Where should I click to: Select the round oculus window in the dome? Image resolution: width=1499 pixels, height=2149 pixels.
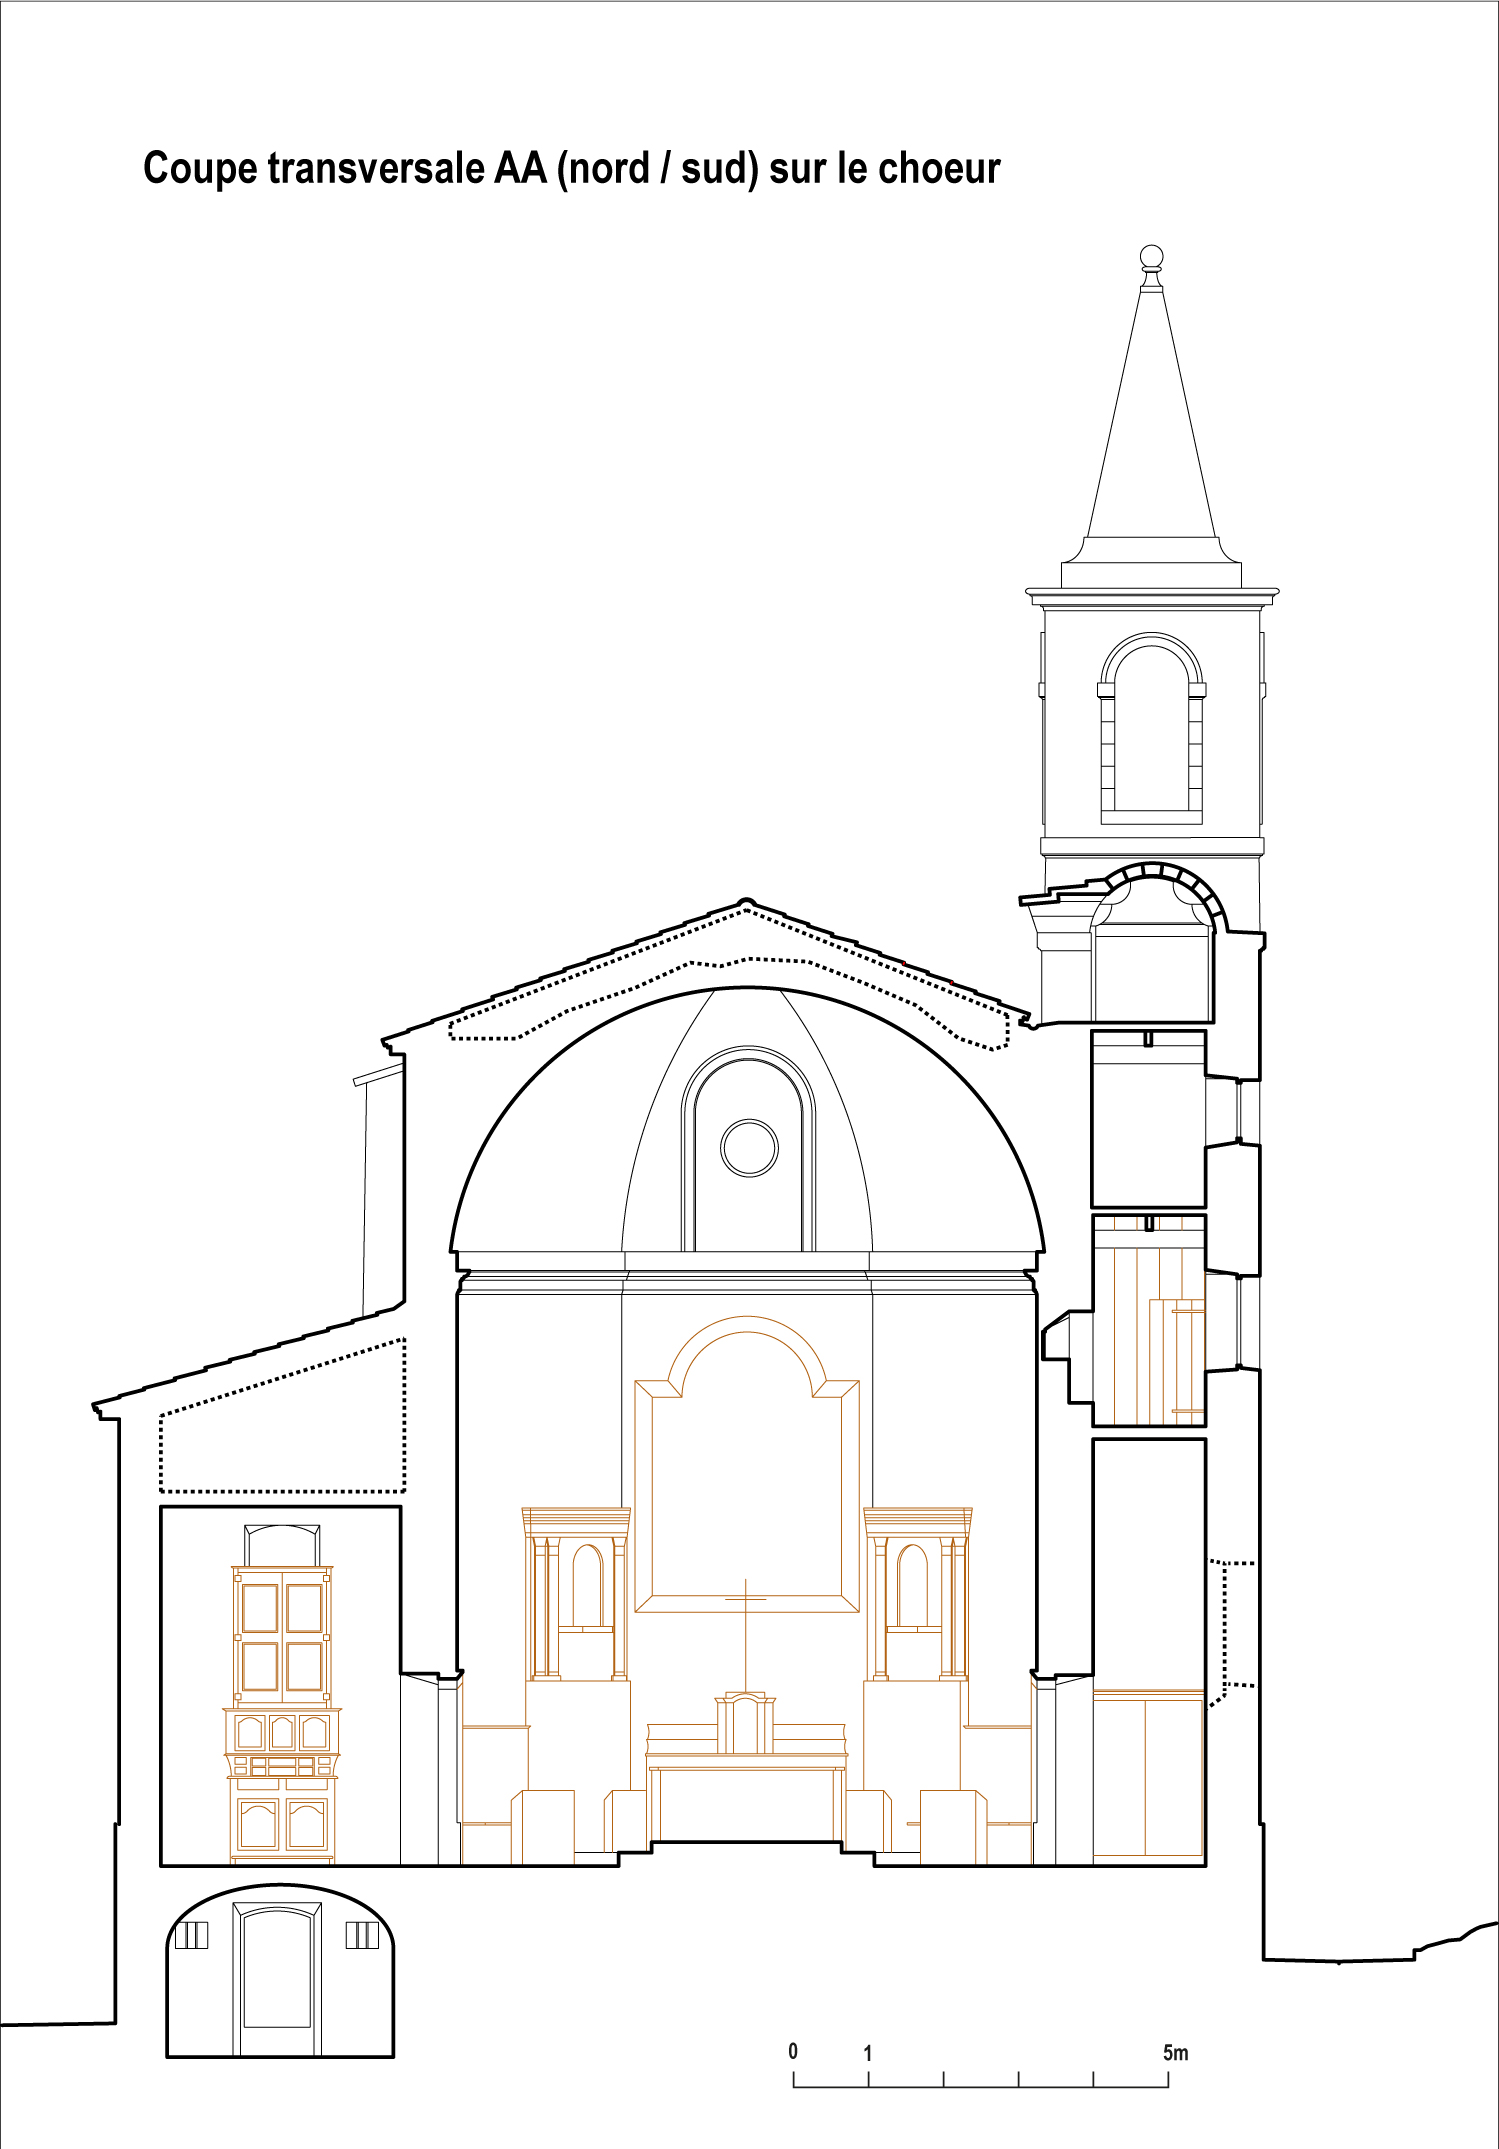[x=749, y=1148]
